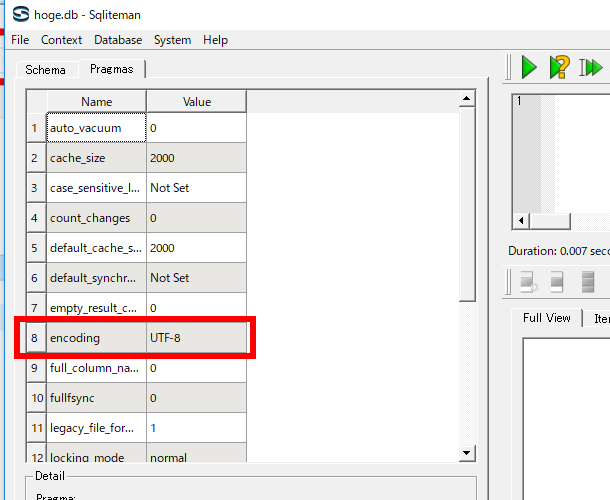Screen dimensions: 610x500
Task: Select the empty_result_c... pragma
Action: click(96, 307)
